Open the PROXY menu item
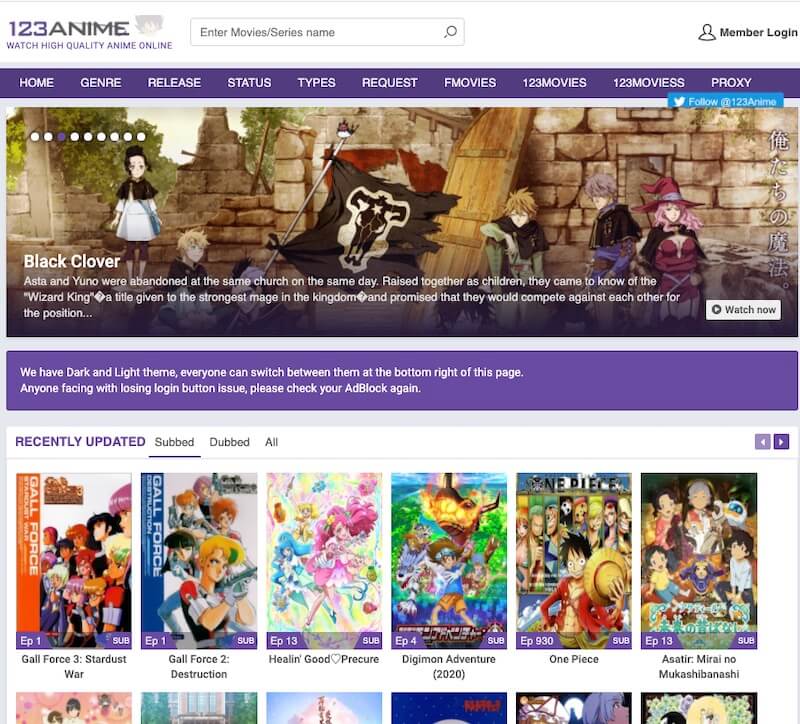Viewport: 800px width, 724px height. [x=731, y=83]
